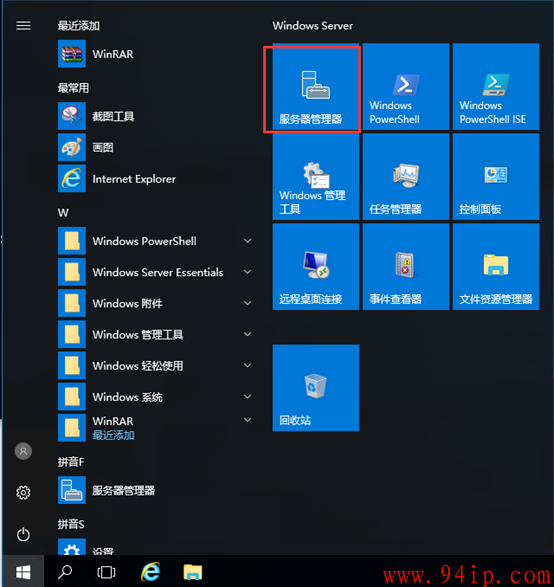The width and height of the screenshot is (554, 587).
Task: Open File Explorer from the taskbar
Action: point(193,572)
